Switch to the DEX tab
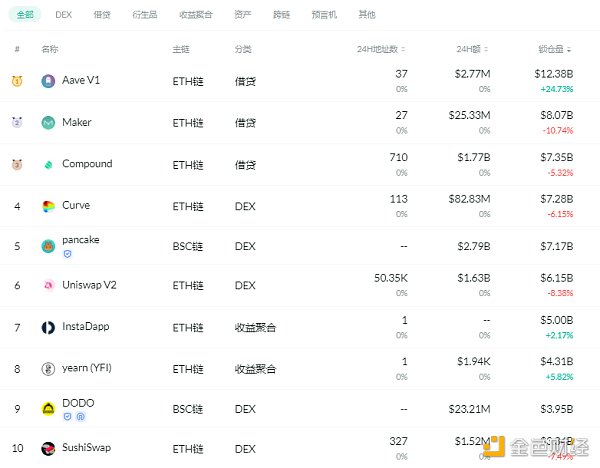600x468 pixels. pyautogui.click(x=64, y=15)
